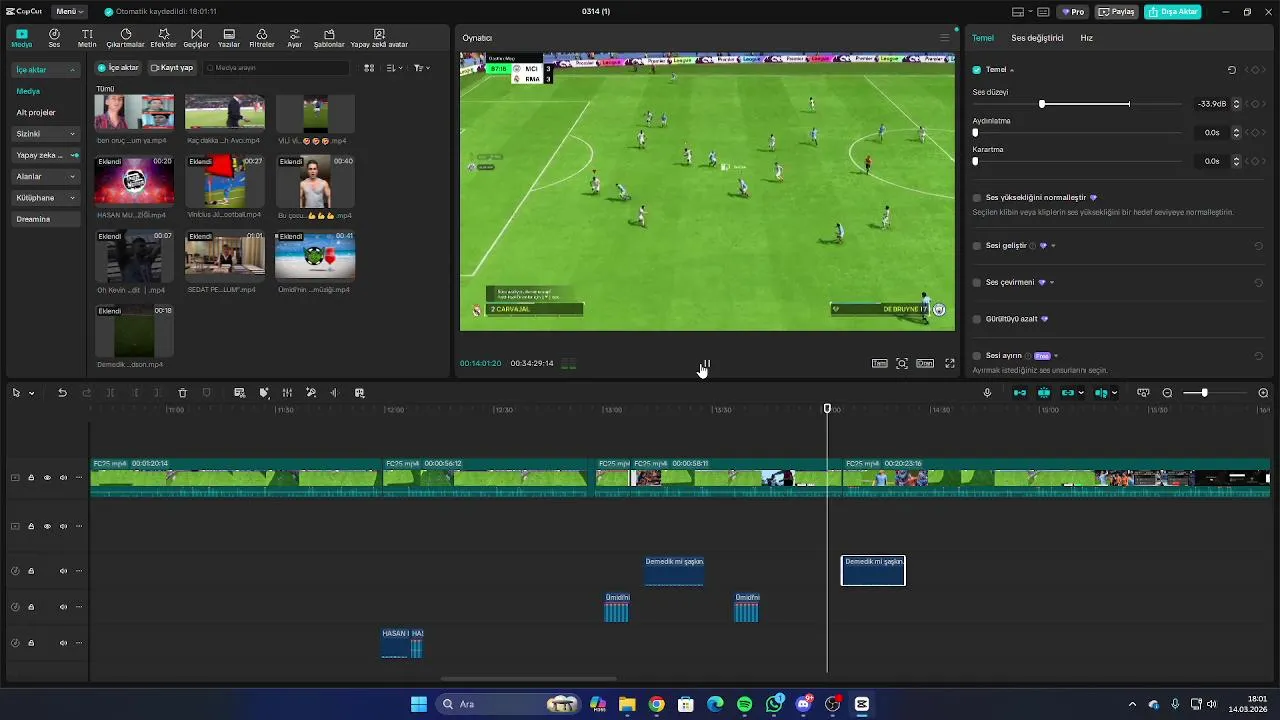
Task: Open the Geçişler transitions tab
Action: (196, 38)
